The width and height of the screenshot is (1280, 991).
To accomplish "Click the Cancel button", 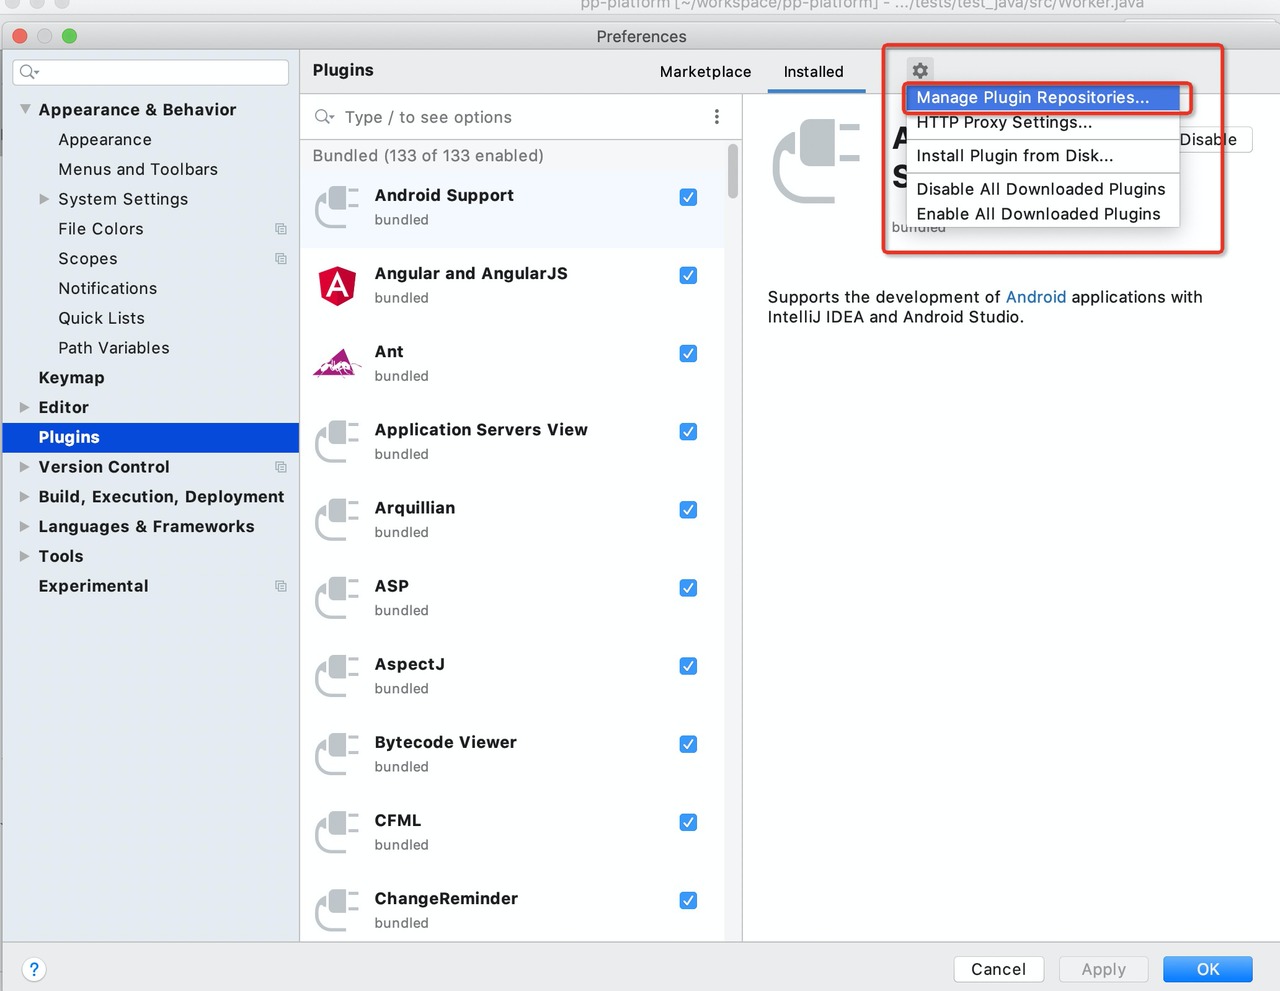I will pyautogui.click(x=998, y=969).
